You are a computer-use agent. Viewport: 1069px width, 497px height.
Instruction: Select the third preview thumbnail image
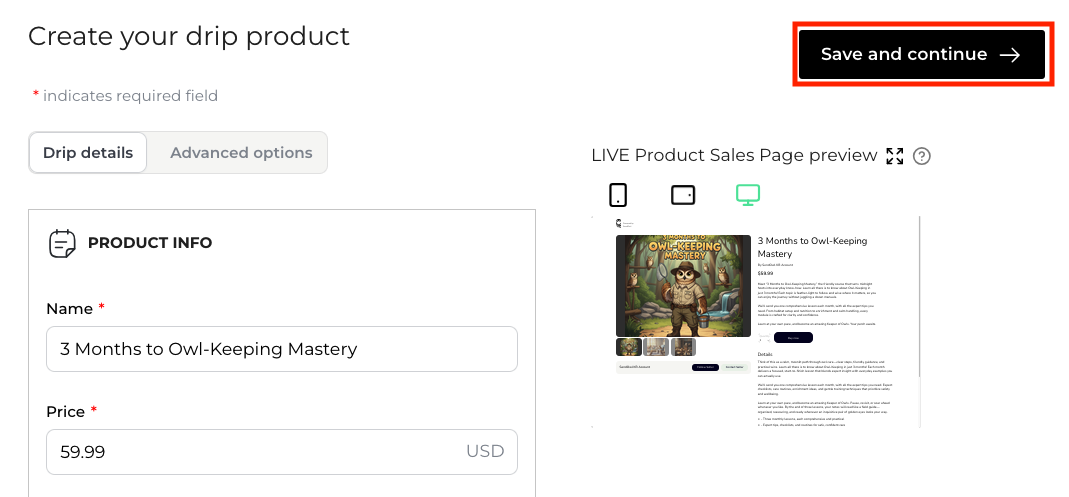683,347
